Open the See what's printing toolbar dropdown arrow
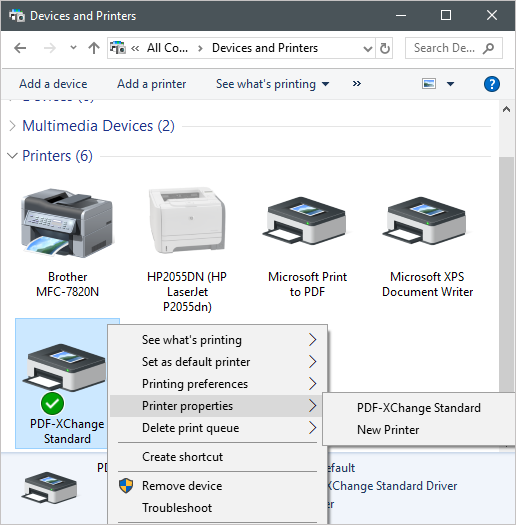Viewport: 516px width, 525px height. 325,84
